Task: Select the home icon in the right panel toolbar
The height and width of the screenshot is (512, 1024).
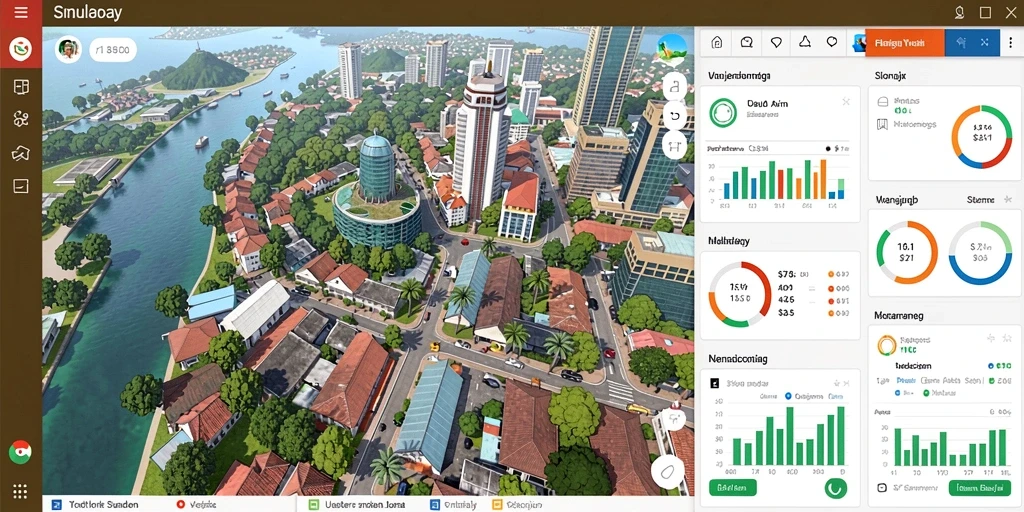Action: [716, 42]
